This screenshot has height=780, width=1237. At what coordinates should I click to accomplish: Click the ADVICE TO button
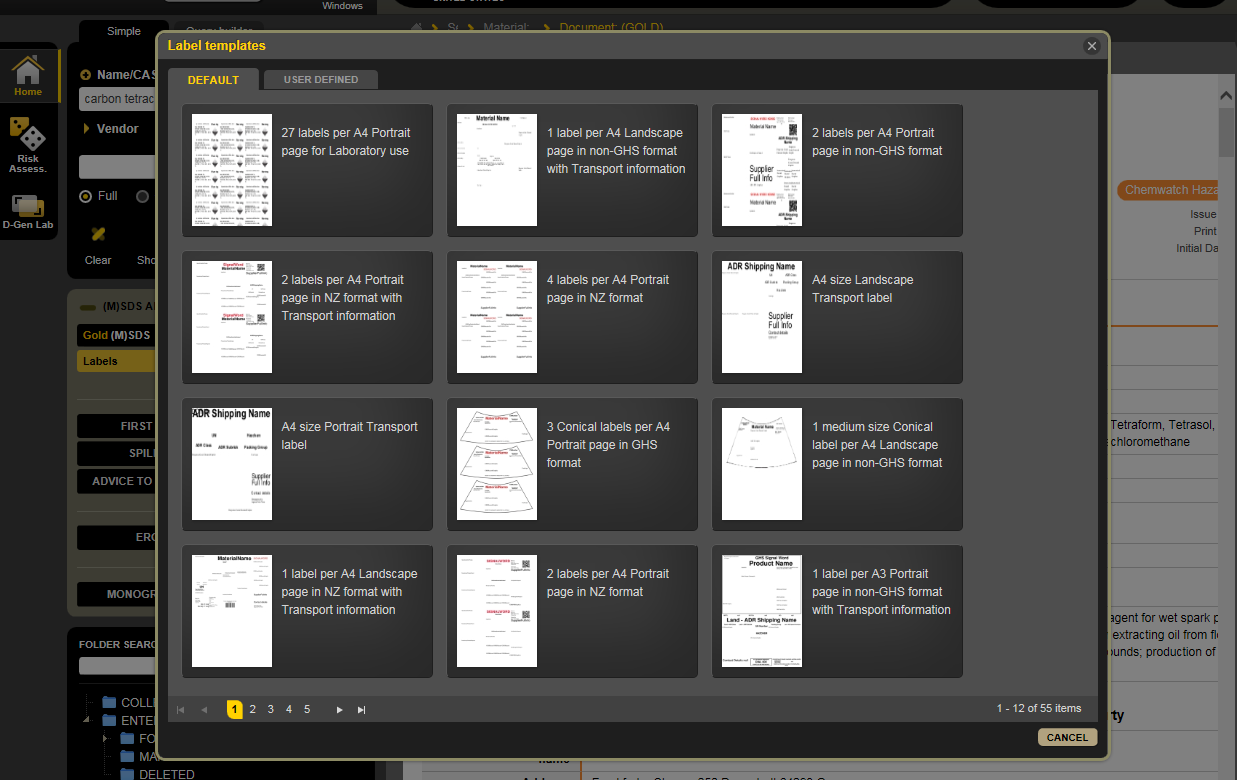click(116, 481)
